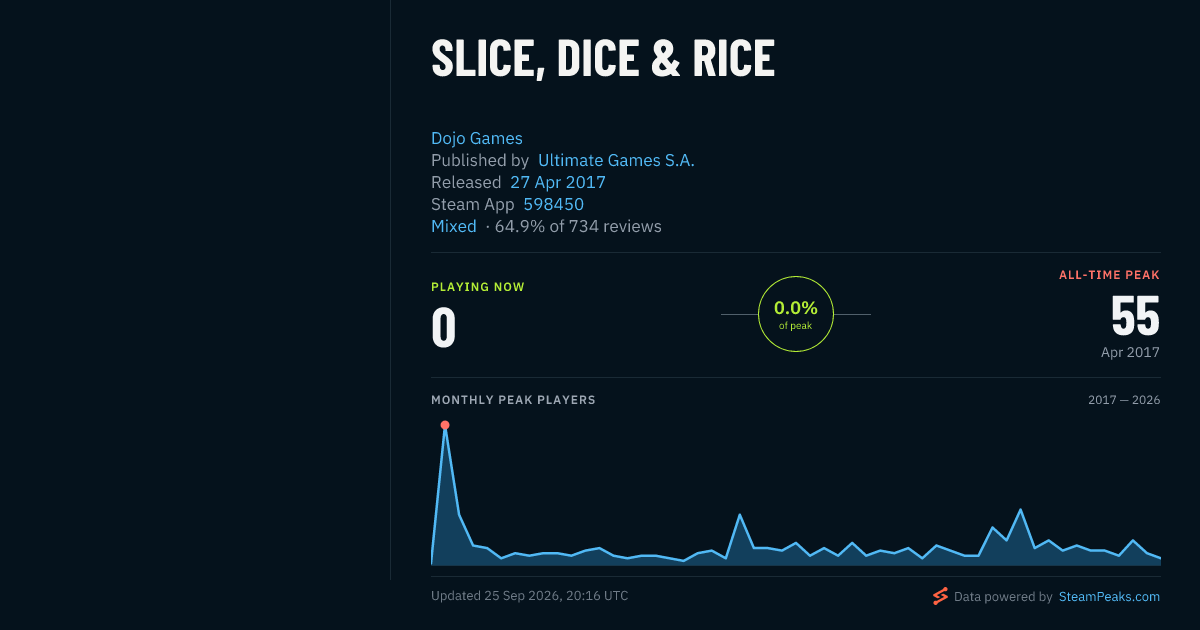Screen dimensions: 1200x630
Task: Click the SteamPeaks logo icon
Action: [940, 596]
